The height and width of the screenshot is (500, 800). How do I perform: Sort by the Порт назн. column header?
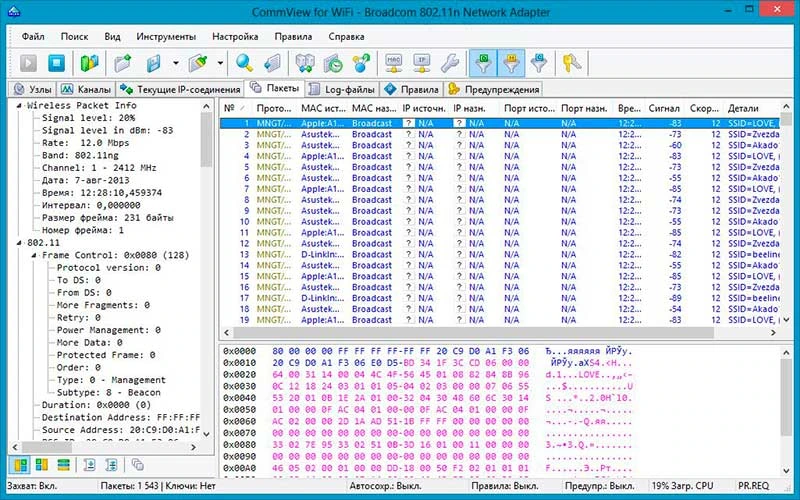[x=584, y=108]
